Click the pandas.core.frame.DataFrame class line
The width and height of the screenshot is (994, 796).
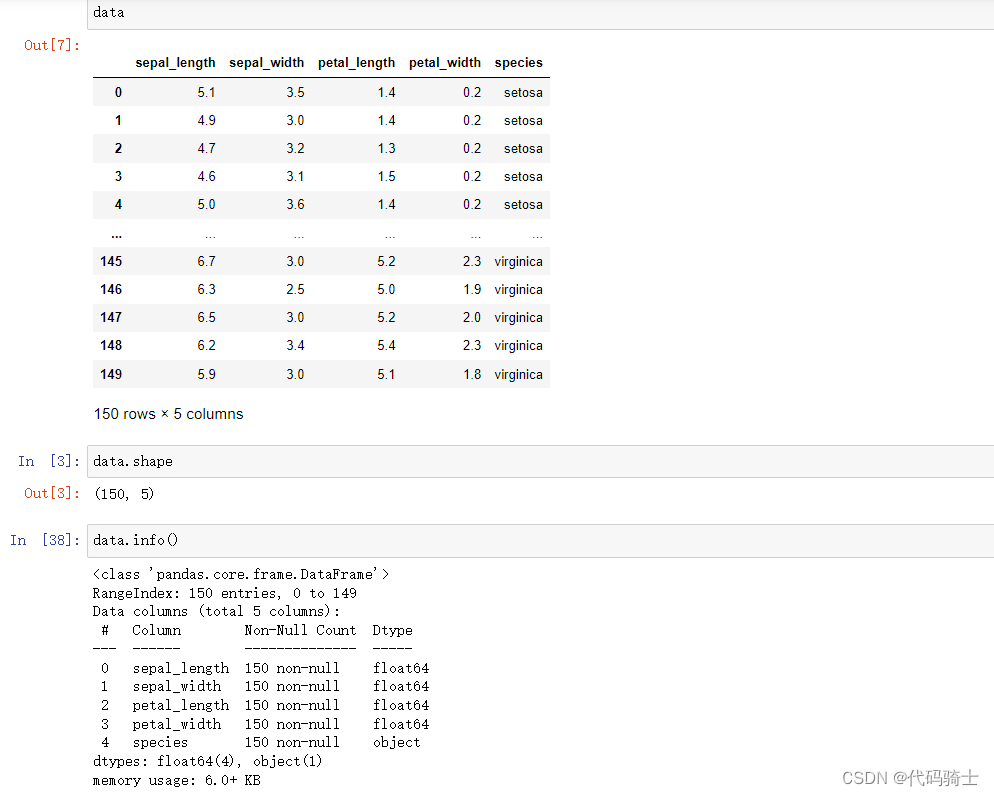pyautogui.click(x=241, y=574)
